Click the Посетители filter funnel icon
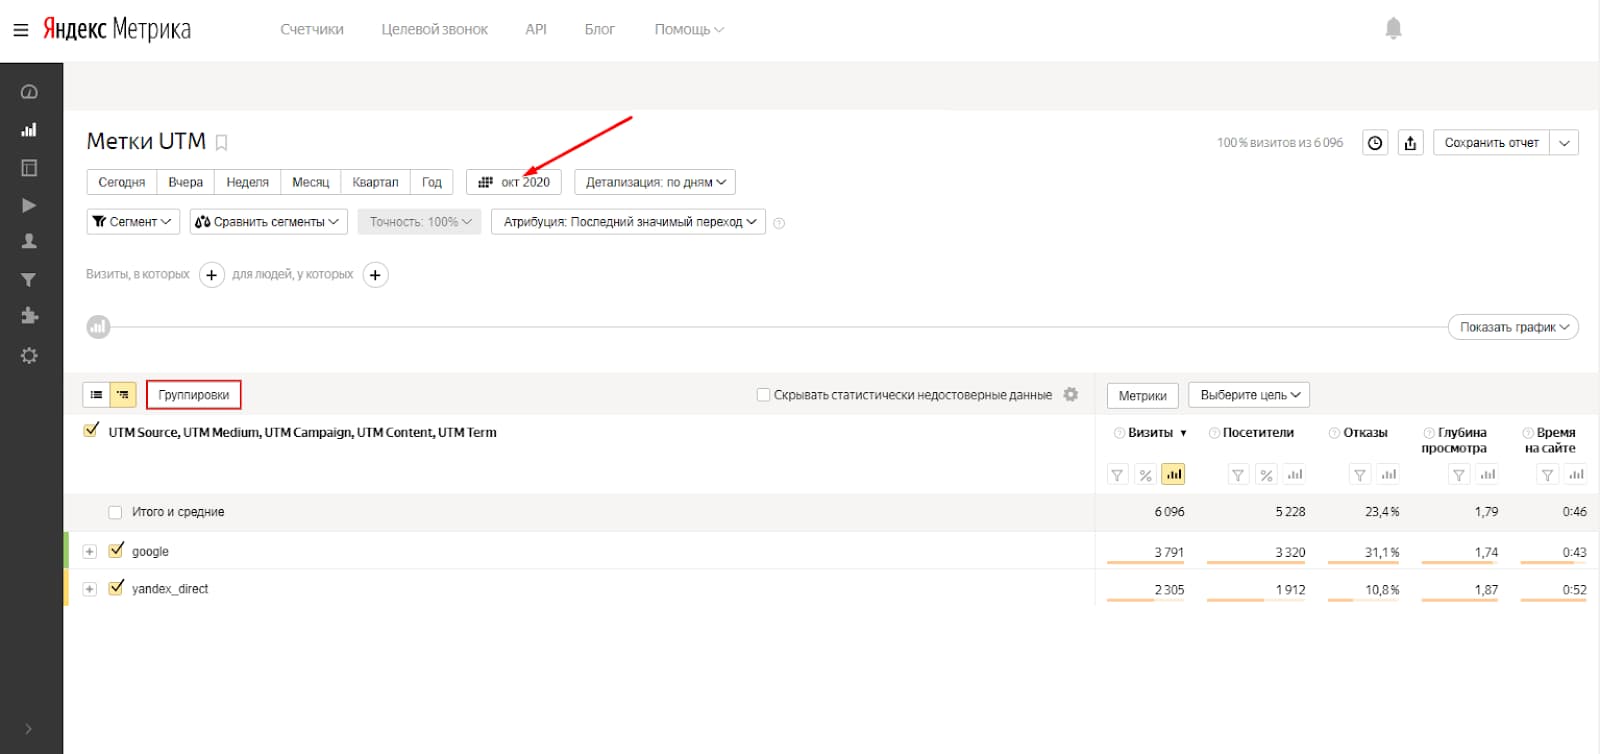Screen dimensions: 1600x754 [1238, 475]
